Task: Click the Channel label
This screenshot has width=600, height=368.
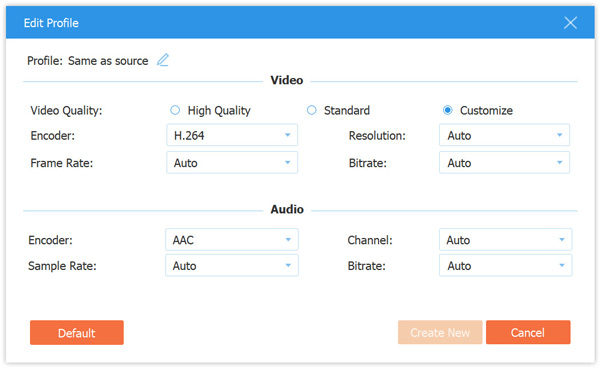Action: pyautogui.click(x=370, y=240)
